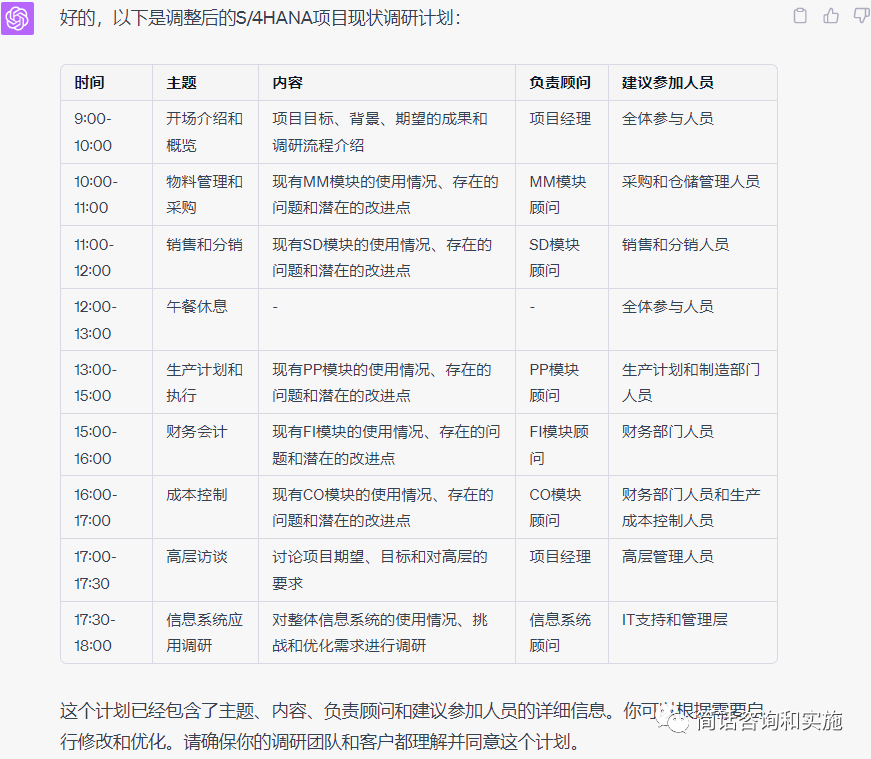Click the WeChat watermark logo icon
871x759 pixels.
point(677,721)
